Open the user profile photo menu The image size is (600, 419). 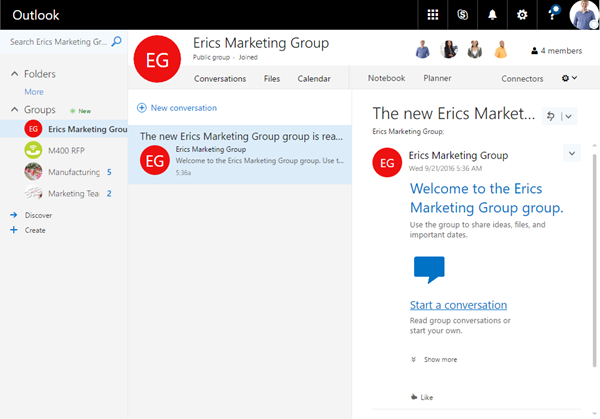(584, 15)
